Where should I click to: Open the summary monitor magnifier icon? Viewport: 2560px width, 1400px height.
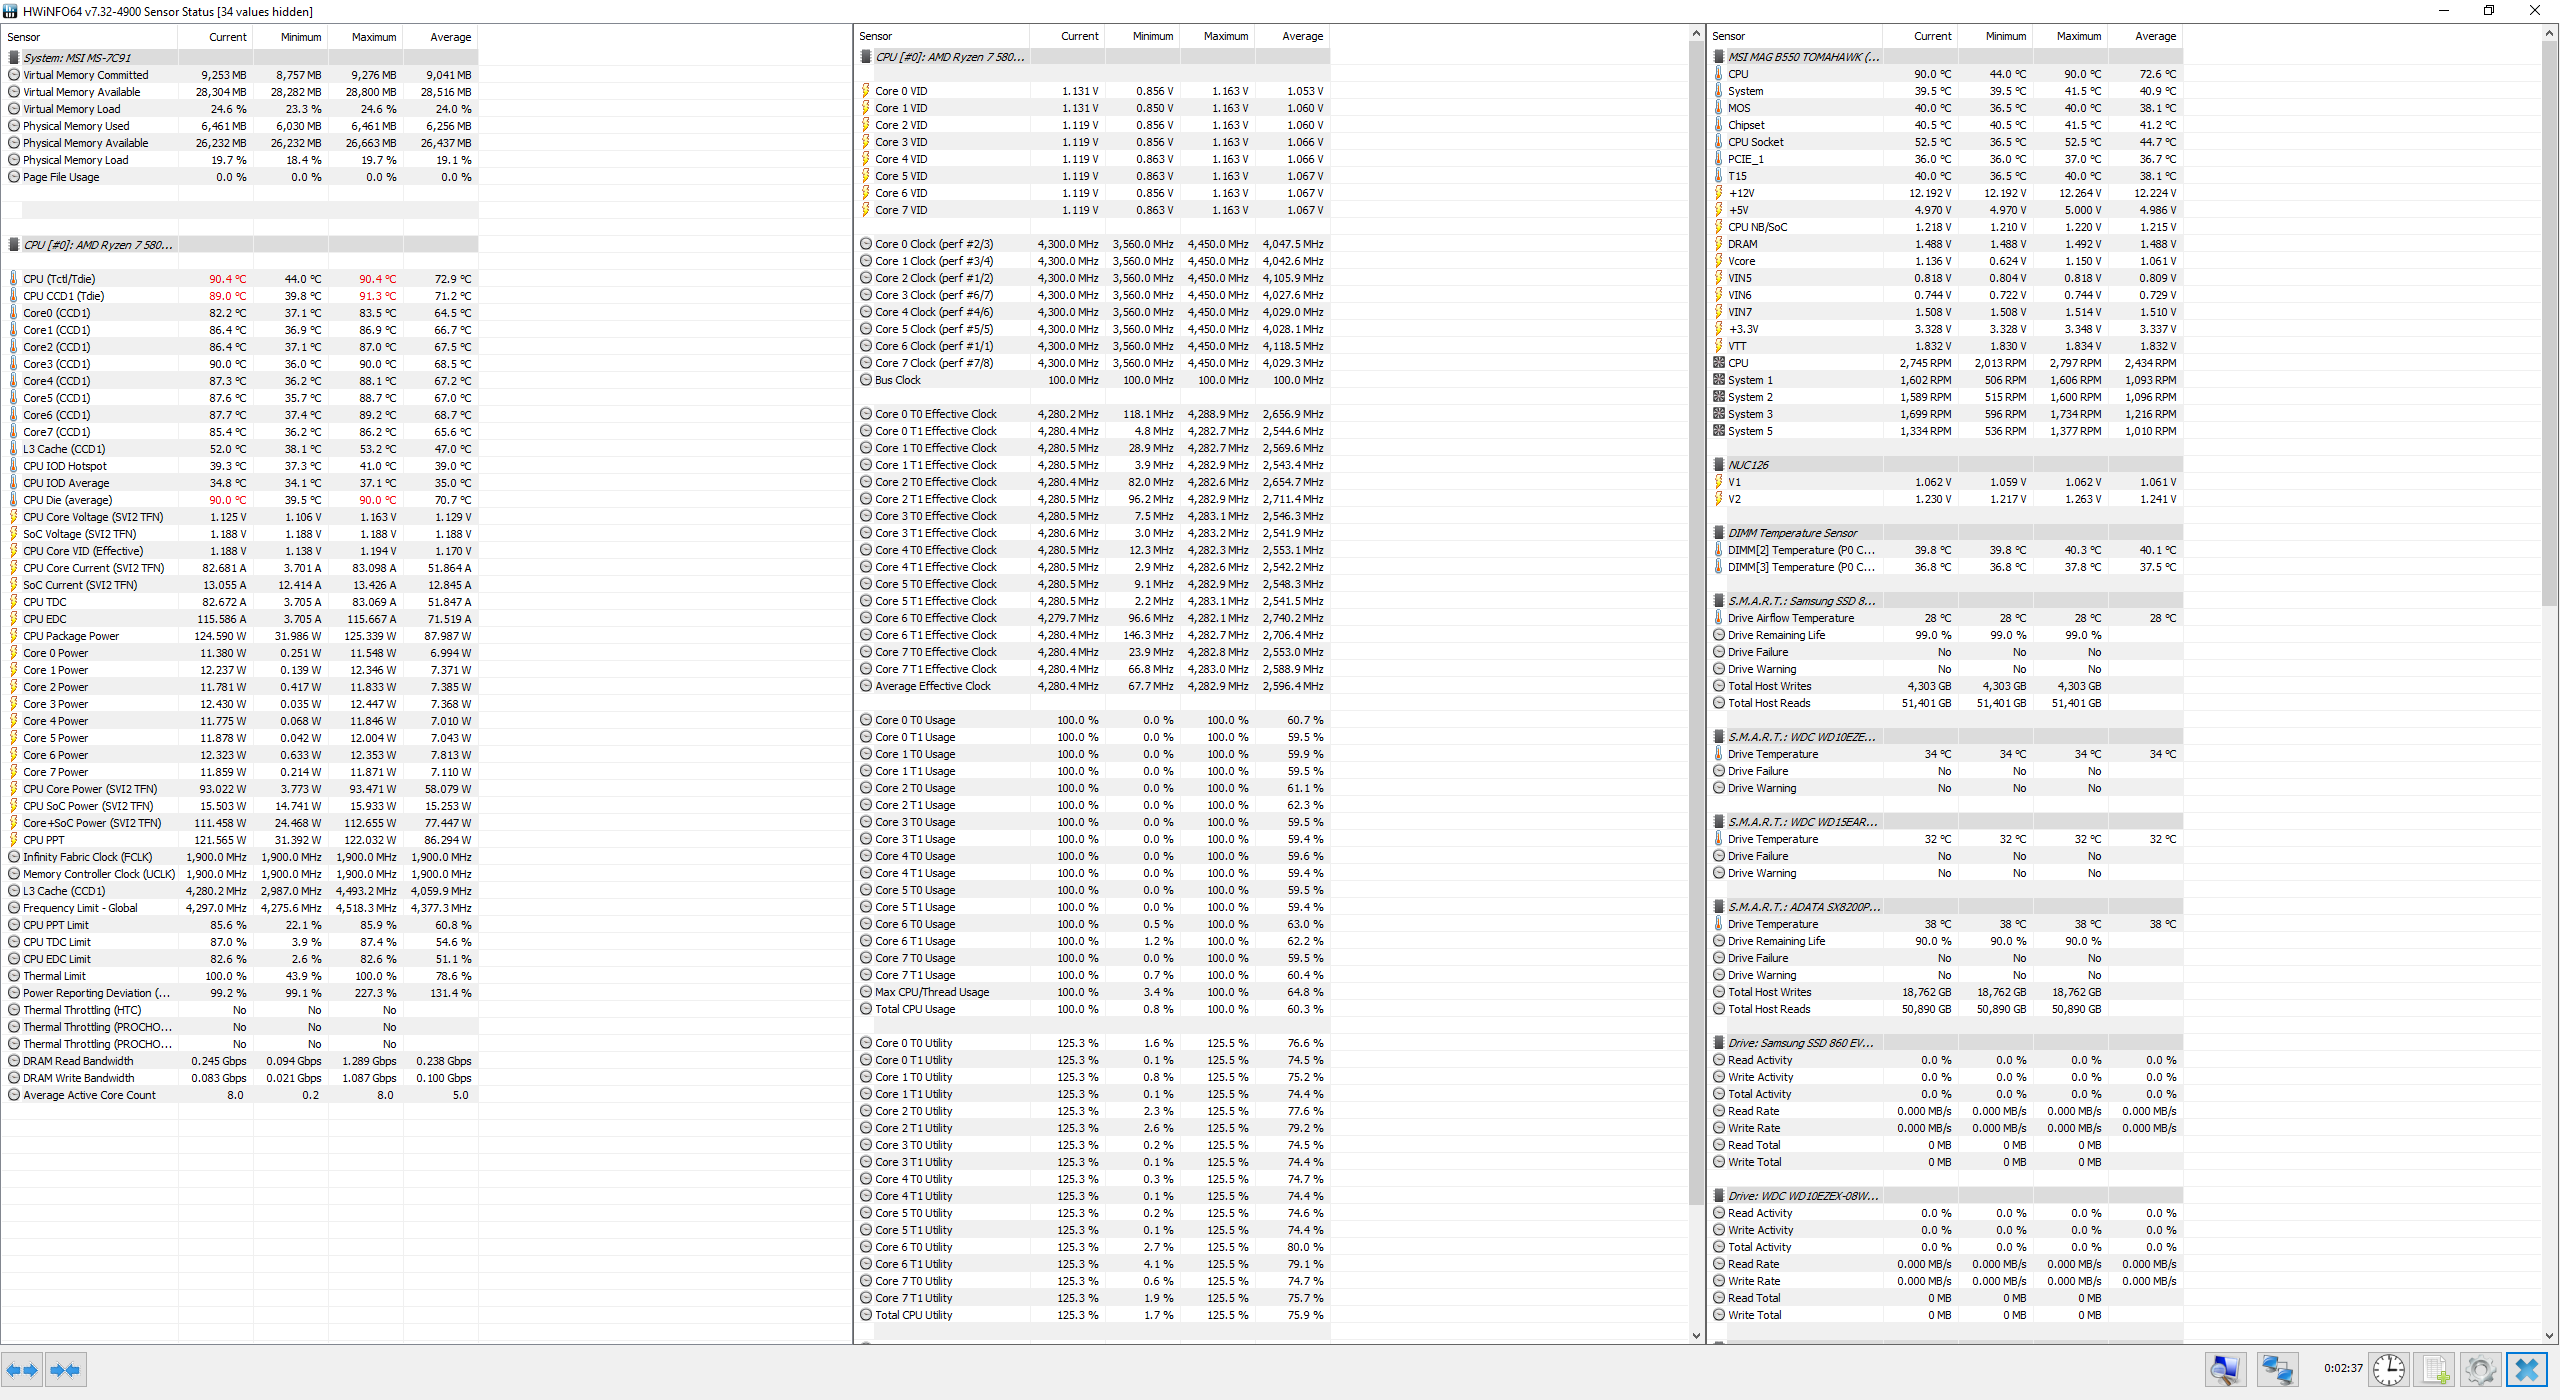point(2225,1369)
